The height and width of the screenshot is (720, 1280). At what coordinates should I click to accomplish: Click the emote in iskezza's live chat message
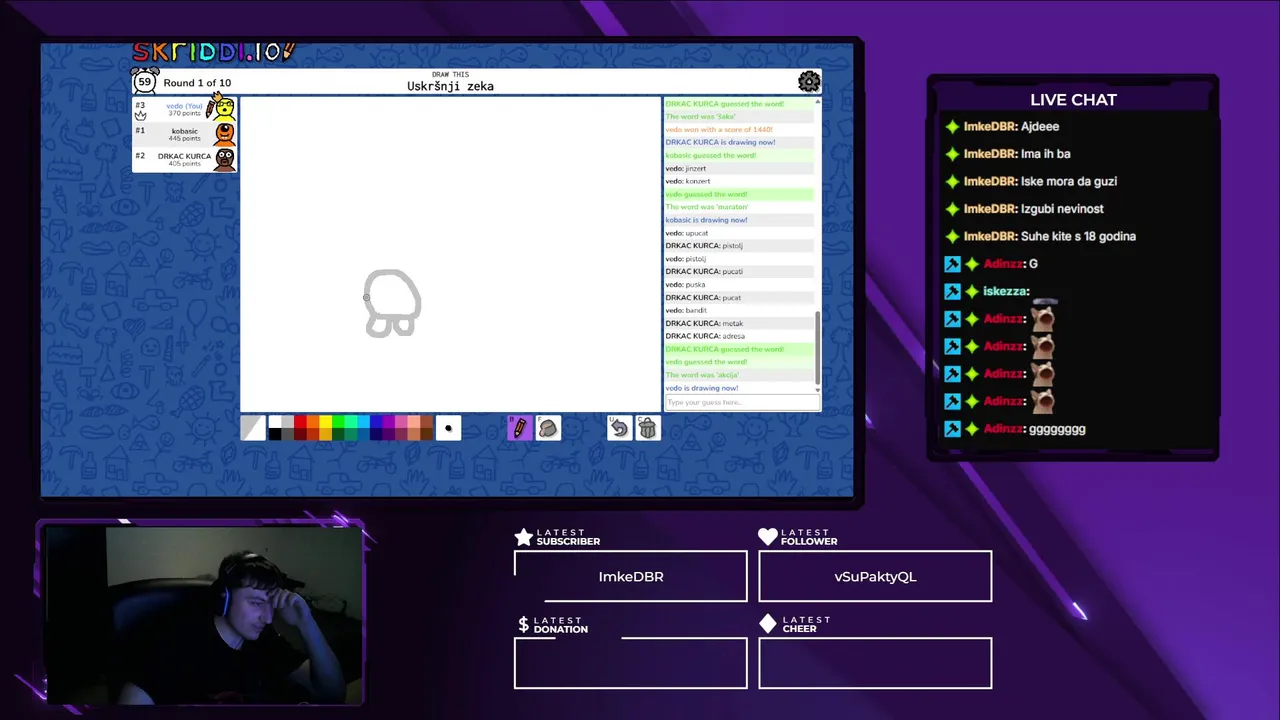pos(1045,300)
